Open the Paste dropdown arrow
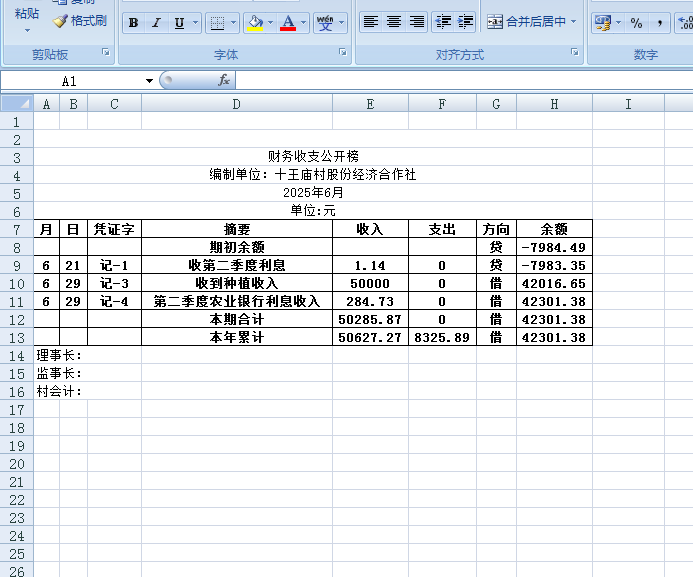This screenshot has width=693, height=577. pyautogui.click(x=27, y=31)
